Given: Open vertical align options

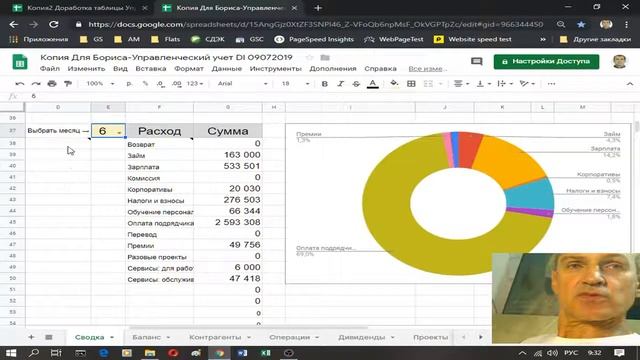Looking at the screenshot, I should pos(483,84).
